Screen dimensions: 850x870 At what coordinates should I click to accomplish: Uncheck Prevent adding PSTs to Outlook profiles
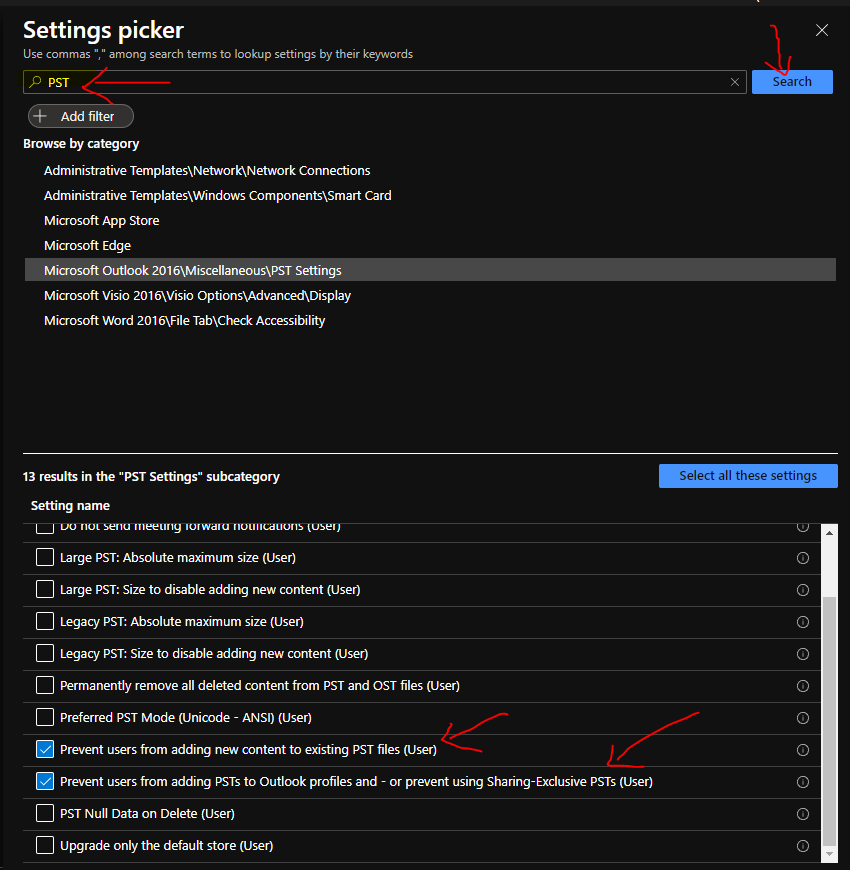[45, 781]
